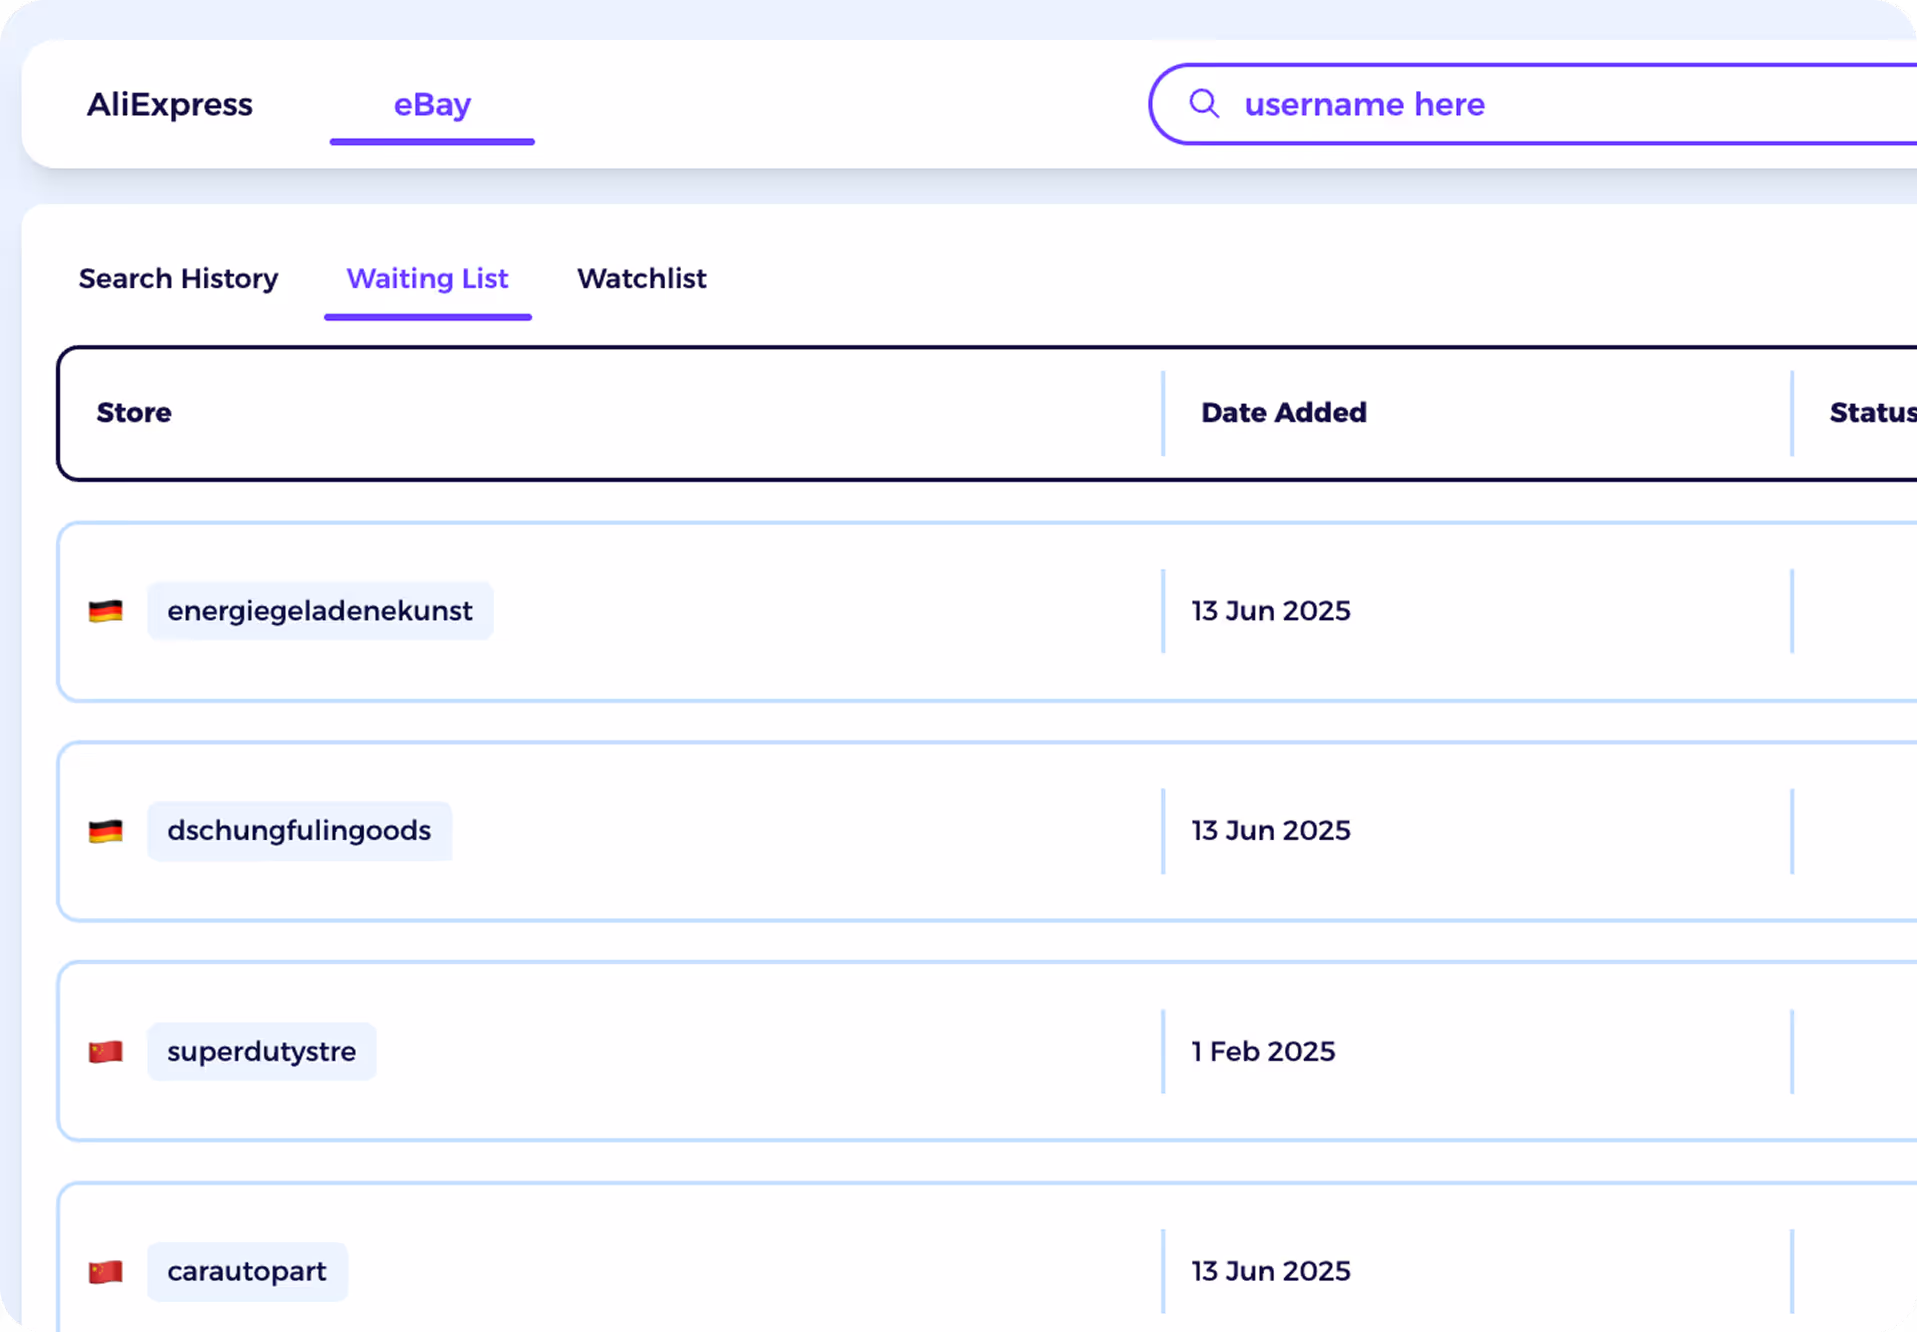Open the dschungfulingoods store
This screenshot has height=1332, width=1917.
299,831
